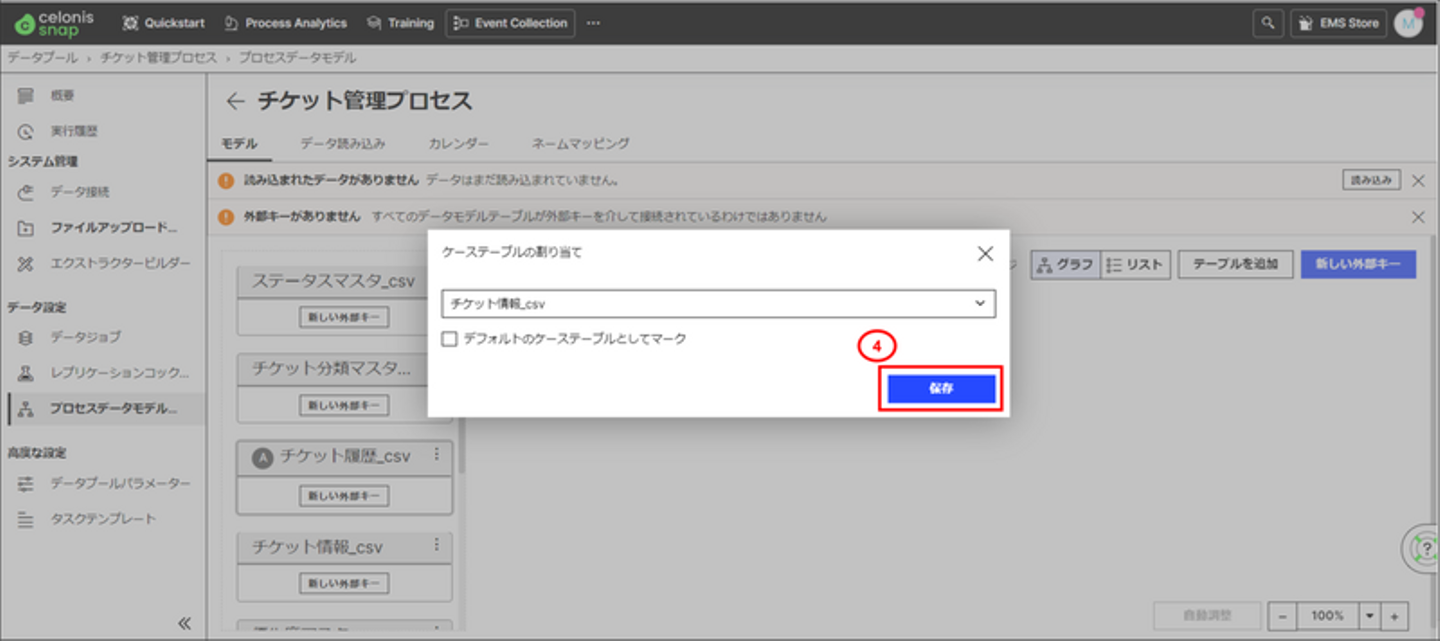The height and width of the screenshot is (641, 1440).
Task: Open the zoom level dropdown arrow
Action: [x=1369, y=615]
